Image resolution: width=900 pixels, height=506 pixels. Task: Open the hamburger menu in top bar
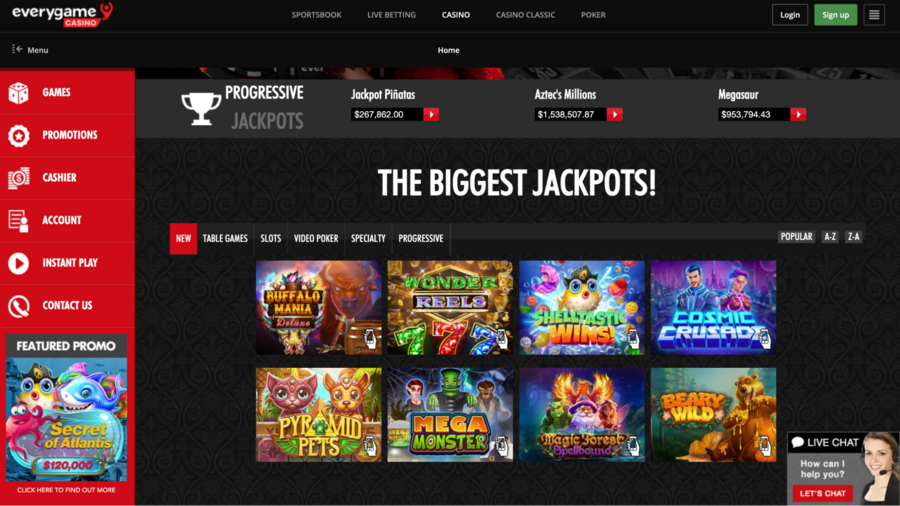click(x=874, y=15)
